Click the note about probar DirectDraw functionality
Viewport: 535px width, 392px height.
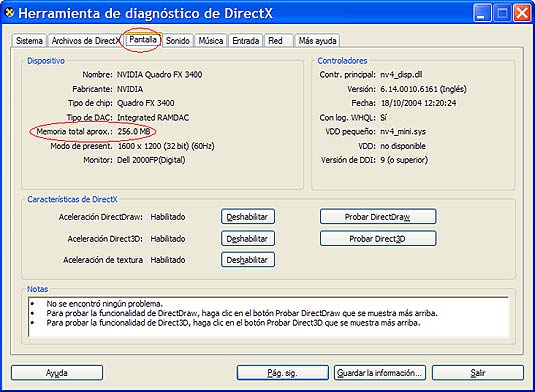[242, 313]
